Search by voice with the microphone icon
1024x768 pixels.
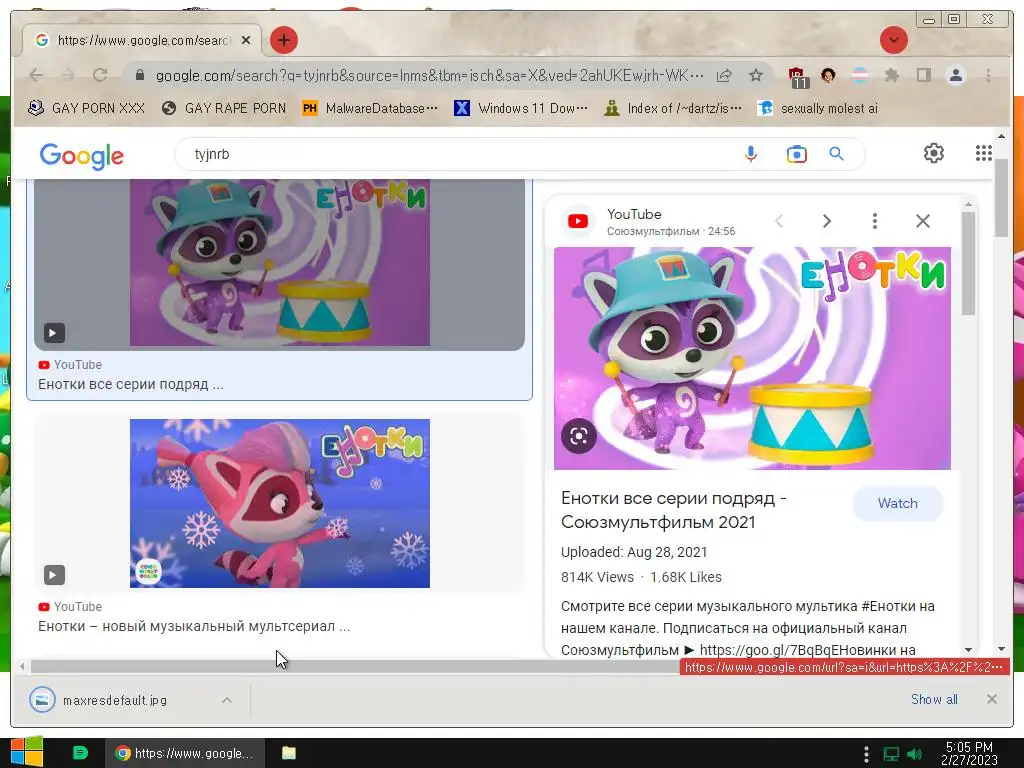(751, 154)
